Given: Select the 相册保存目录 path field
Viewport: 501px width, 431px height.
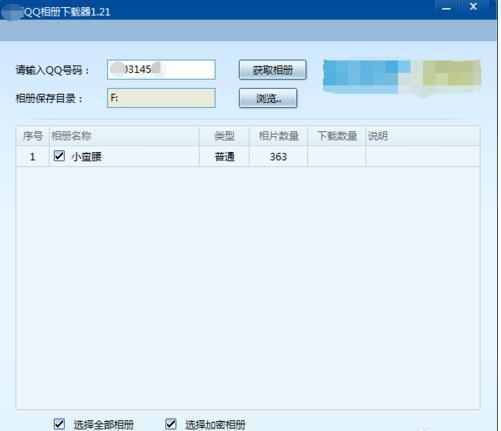Looking at the screenshot, I should coord(161,98).
